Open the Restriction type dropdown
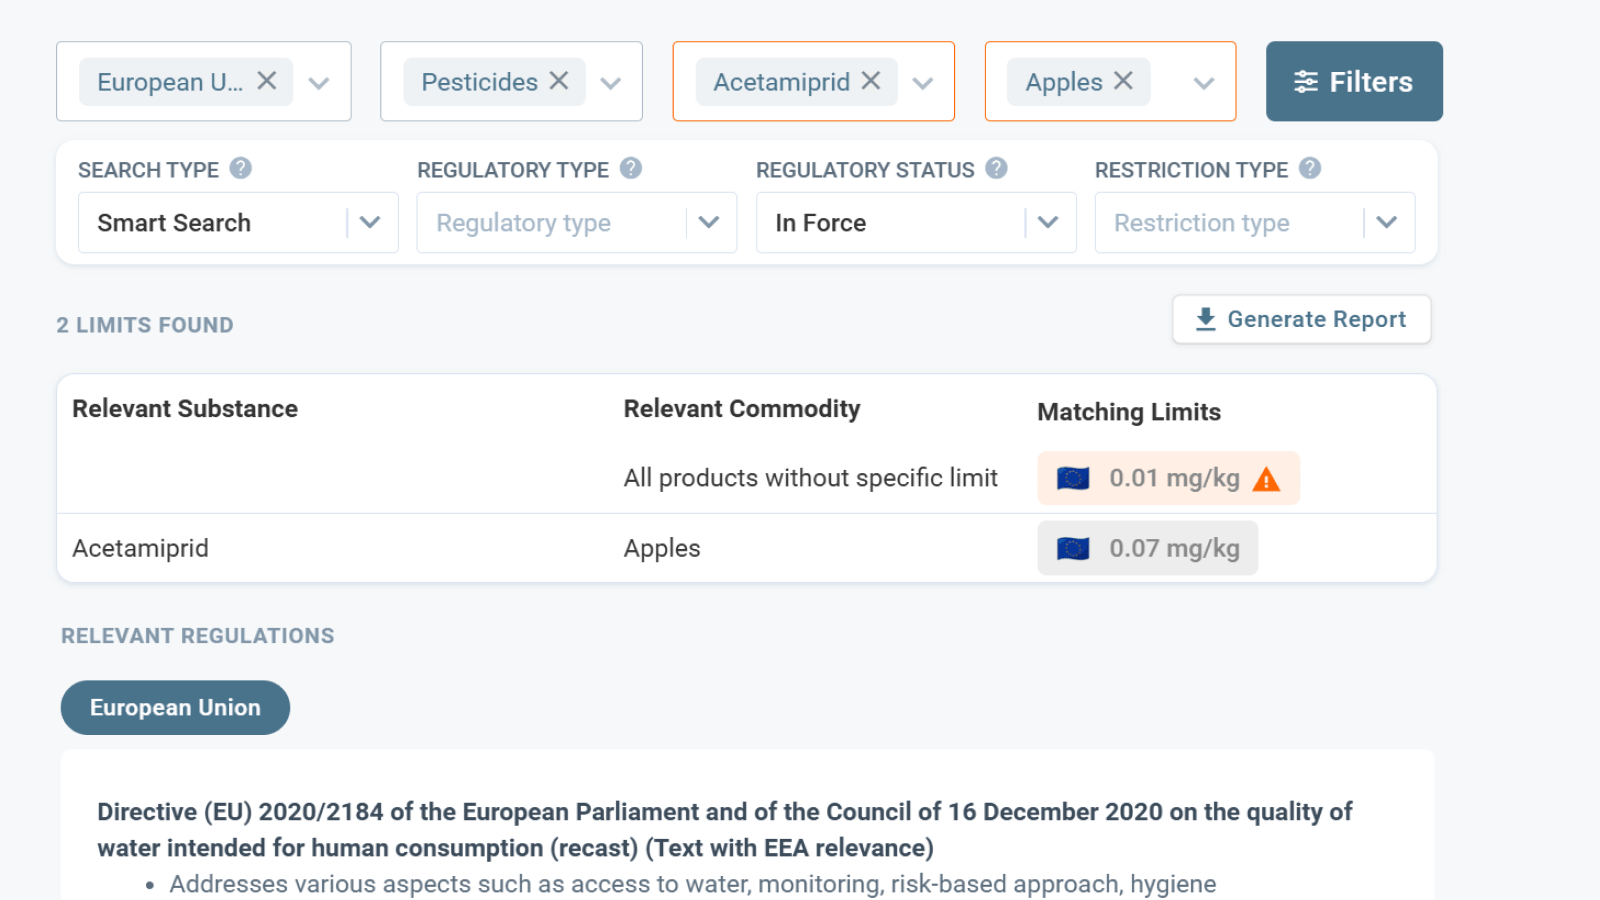 point(1386,222)
